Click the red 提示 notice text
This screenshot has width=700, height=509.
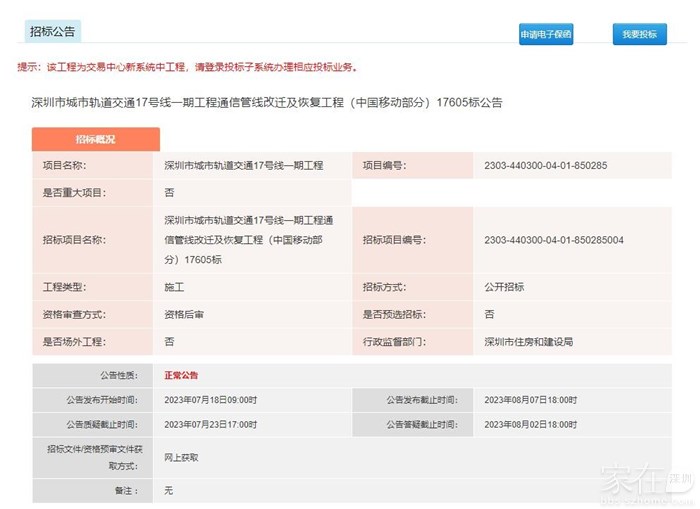point(188,68)
